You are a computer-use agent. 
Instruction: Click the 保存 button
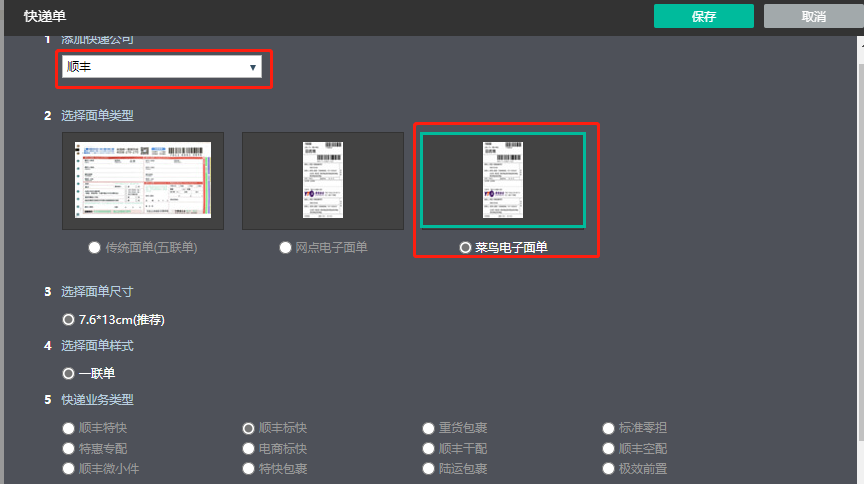(x=704, y=16)
